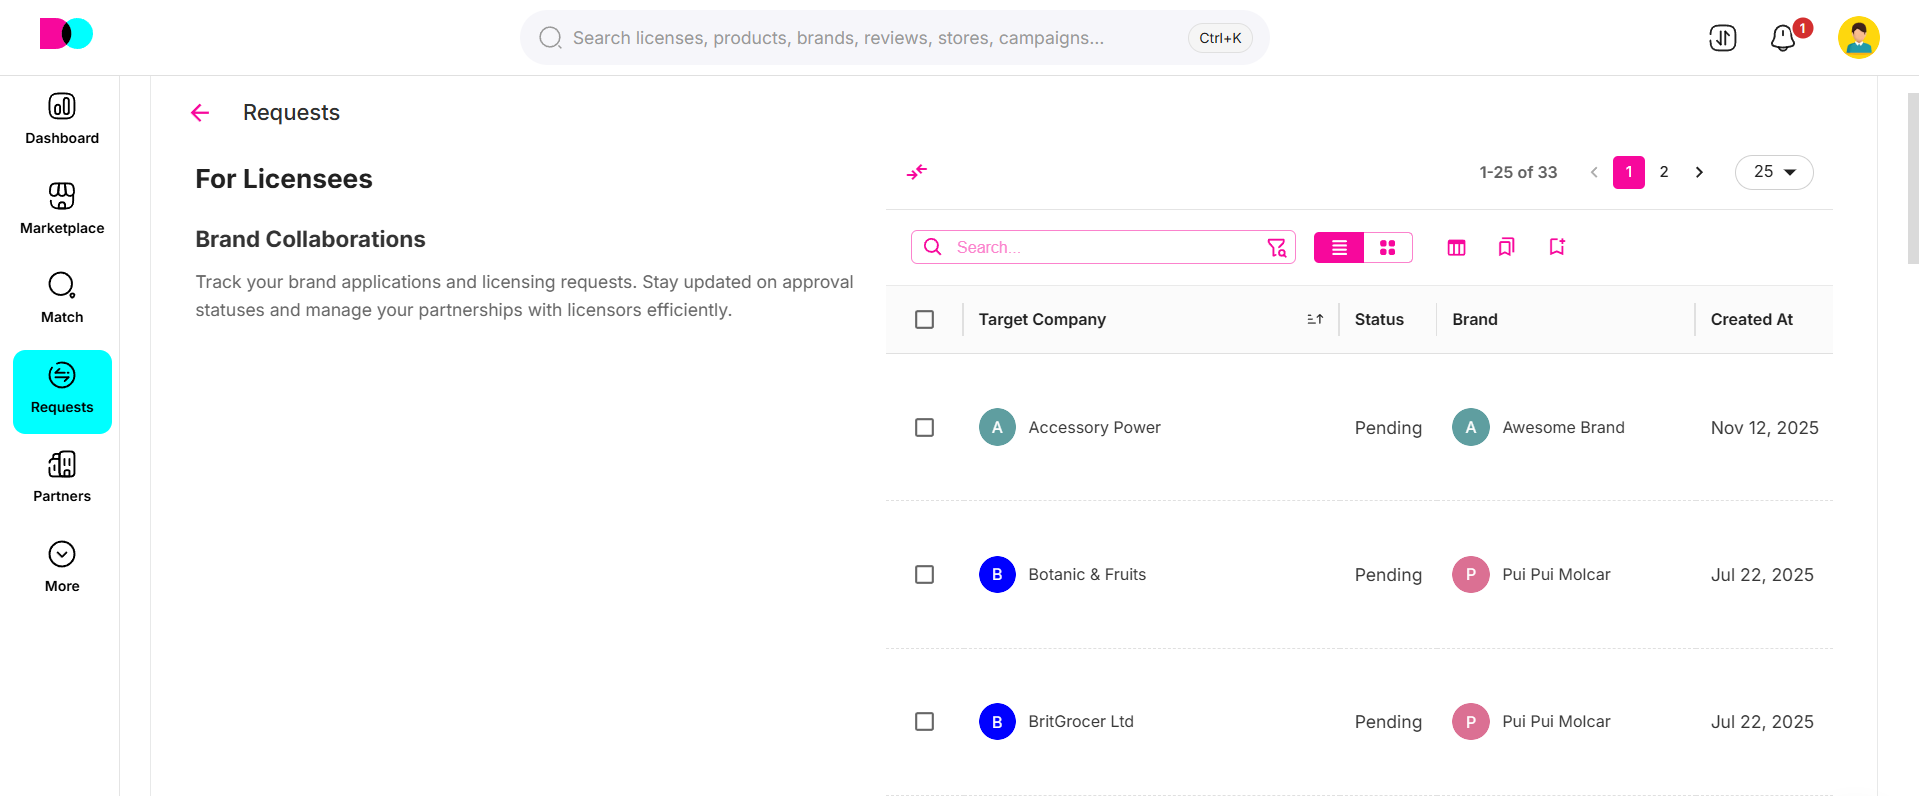Go to the next page chevron

[x=1699, y=172]
